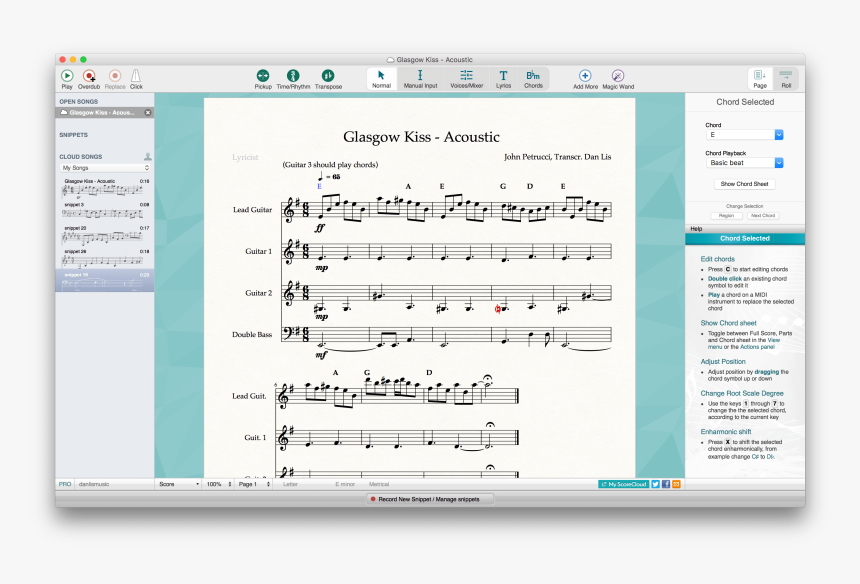Screen dimensions: 860x584
Task: Open Chord Playback dropdown showing Basic beat
Action: tap(745, 163)
